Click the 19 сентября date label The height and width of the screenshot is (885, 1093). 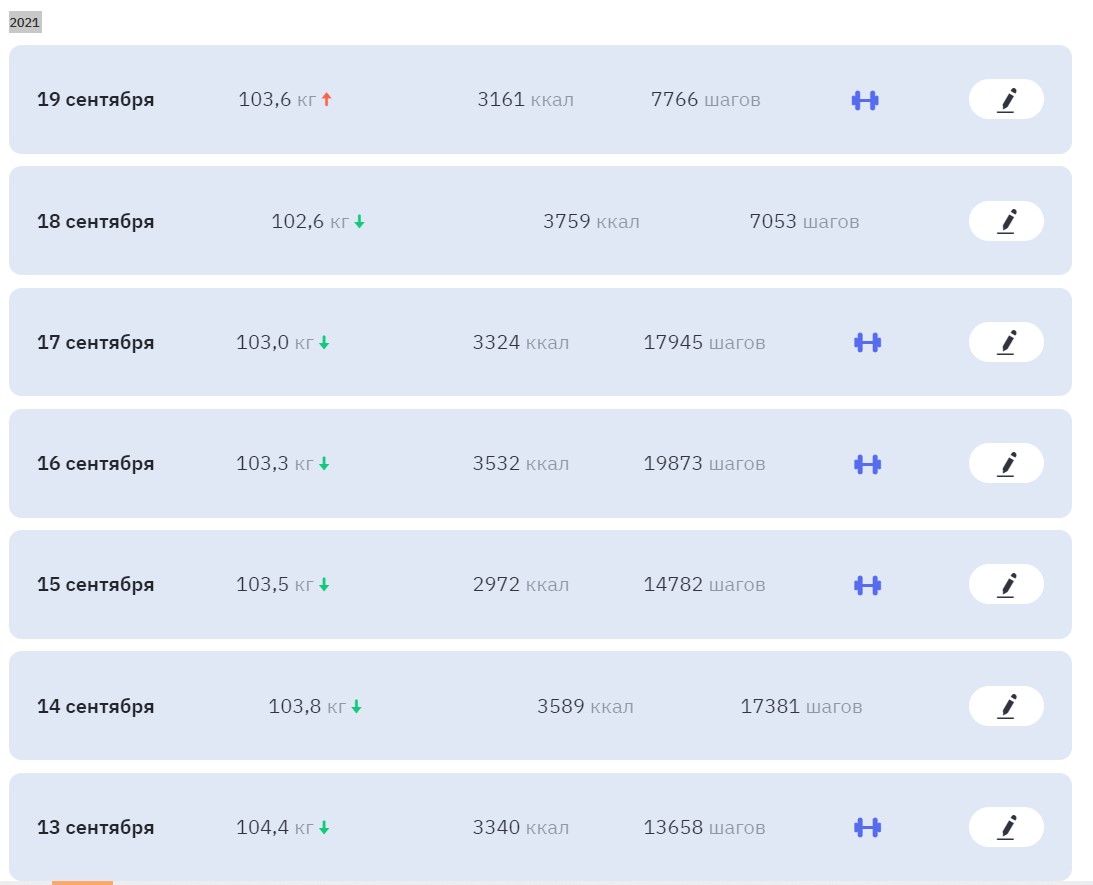96,100
